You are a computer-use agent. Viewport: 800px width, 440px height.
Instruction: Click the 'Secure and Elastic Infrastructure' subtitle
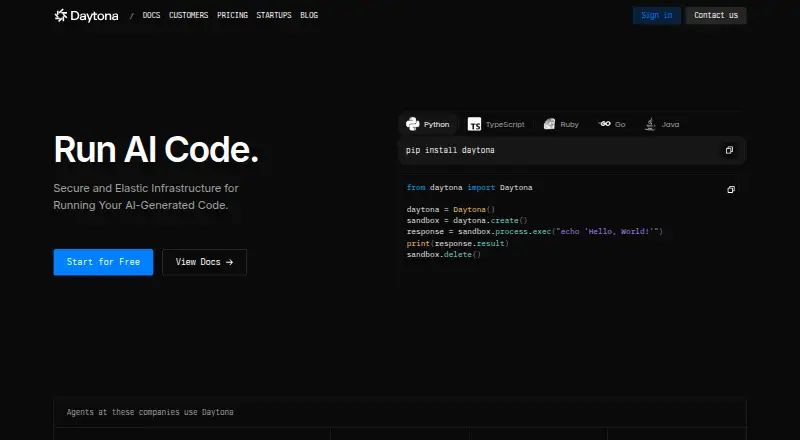click(146, 197)
